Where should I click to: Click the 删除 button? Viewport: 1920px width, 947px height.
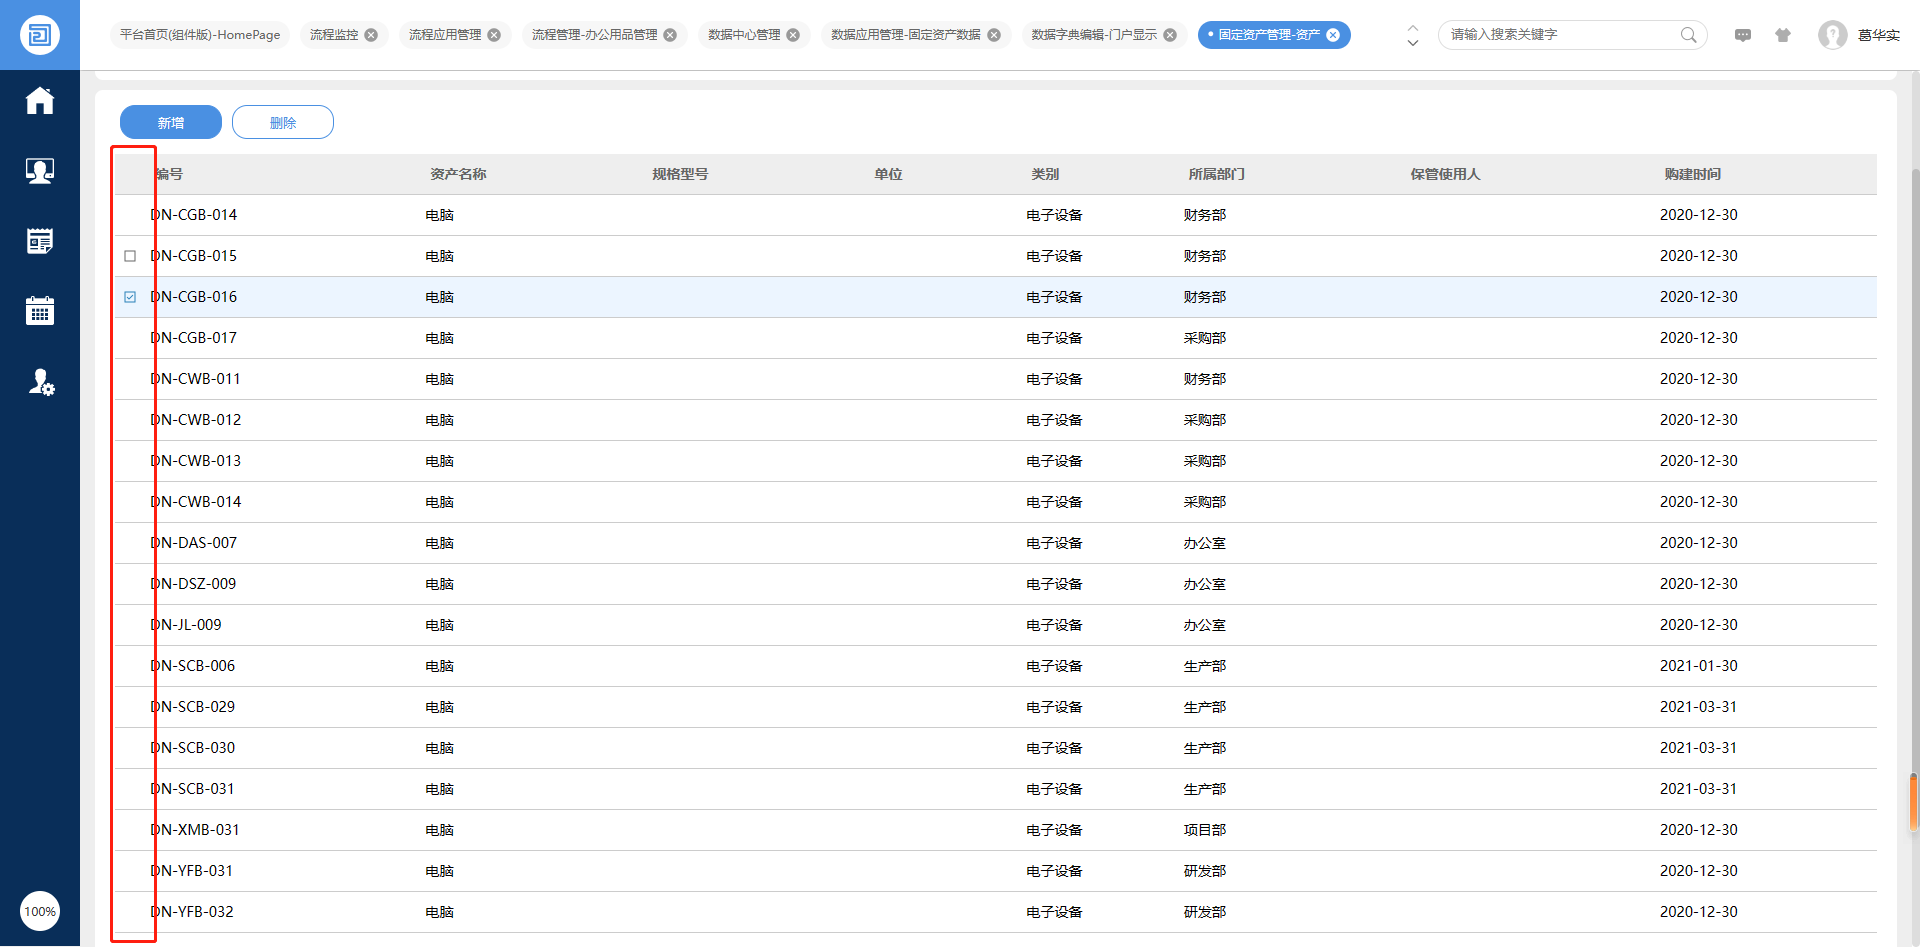(x=283, y=122)
